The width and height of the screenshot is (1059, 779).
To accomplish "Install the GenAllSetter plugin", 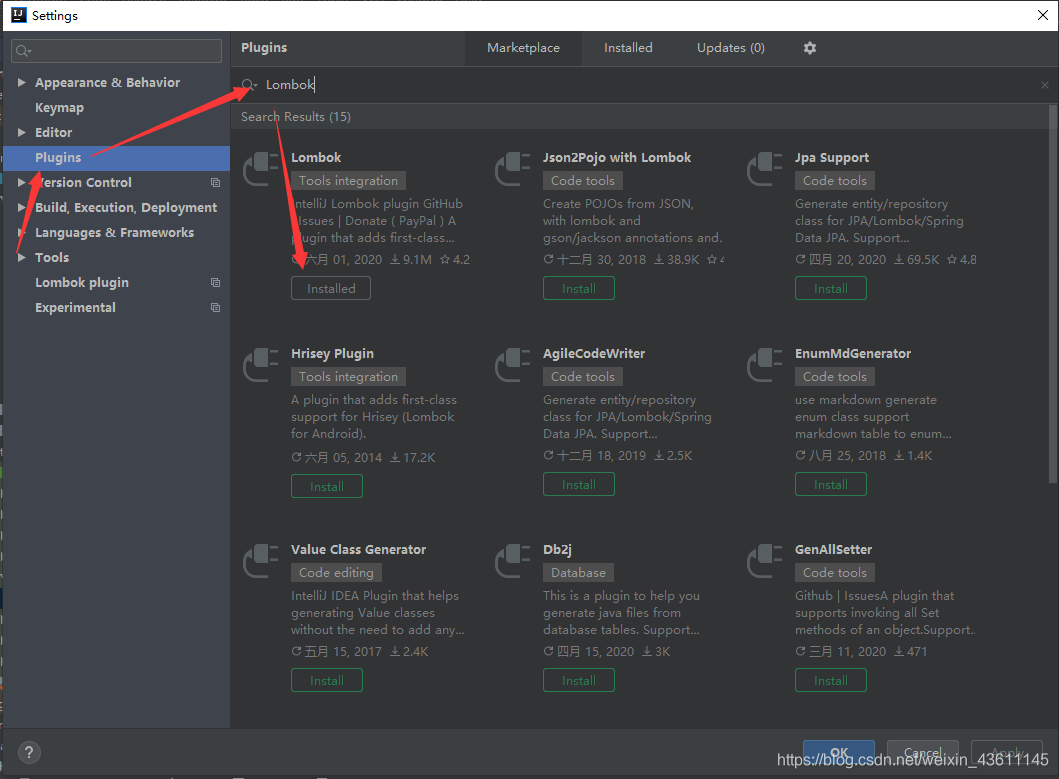I will point(831,680).
